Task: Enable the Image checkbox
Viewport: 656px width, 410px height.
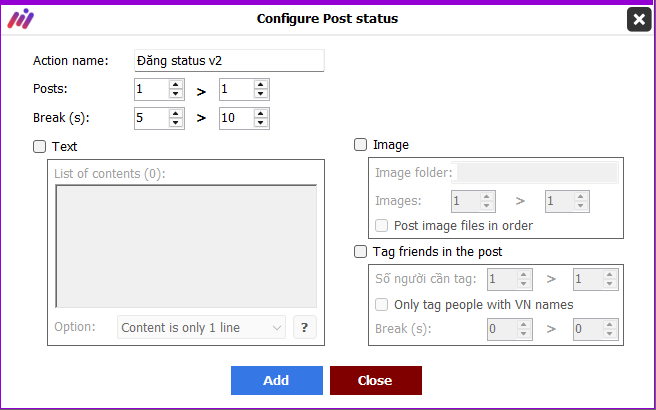Action: point(360,145)
